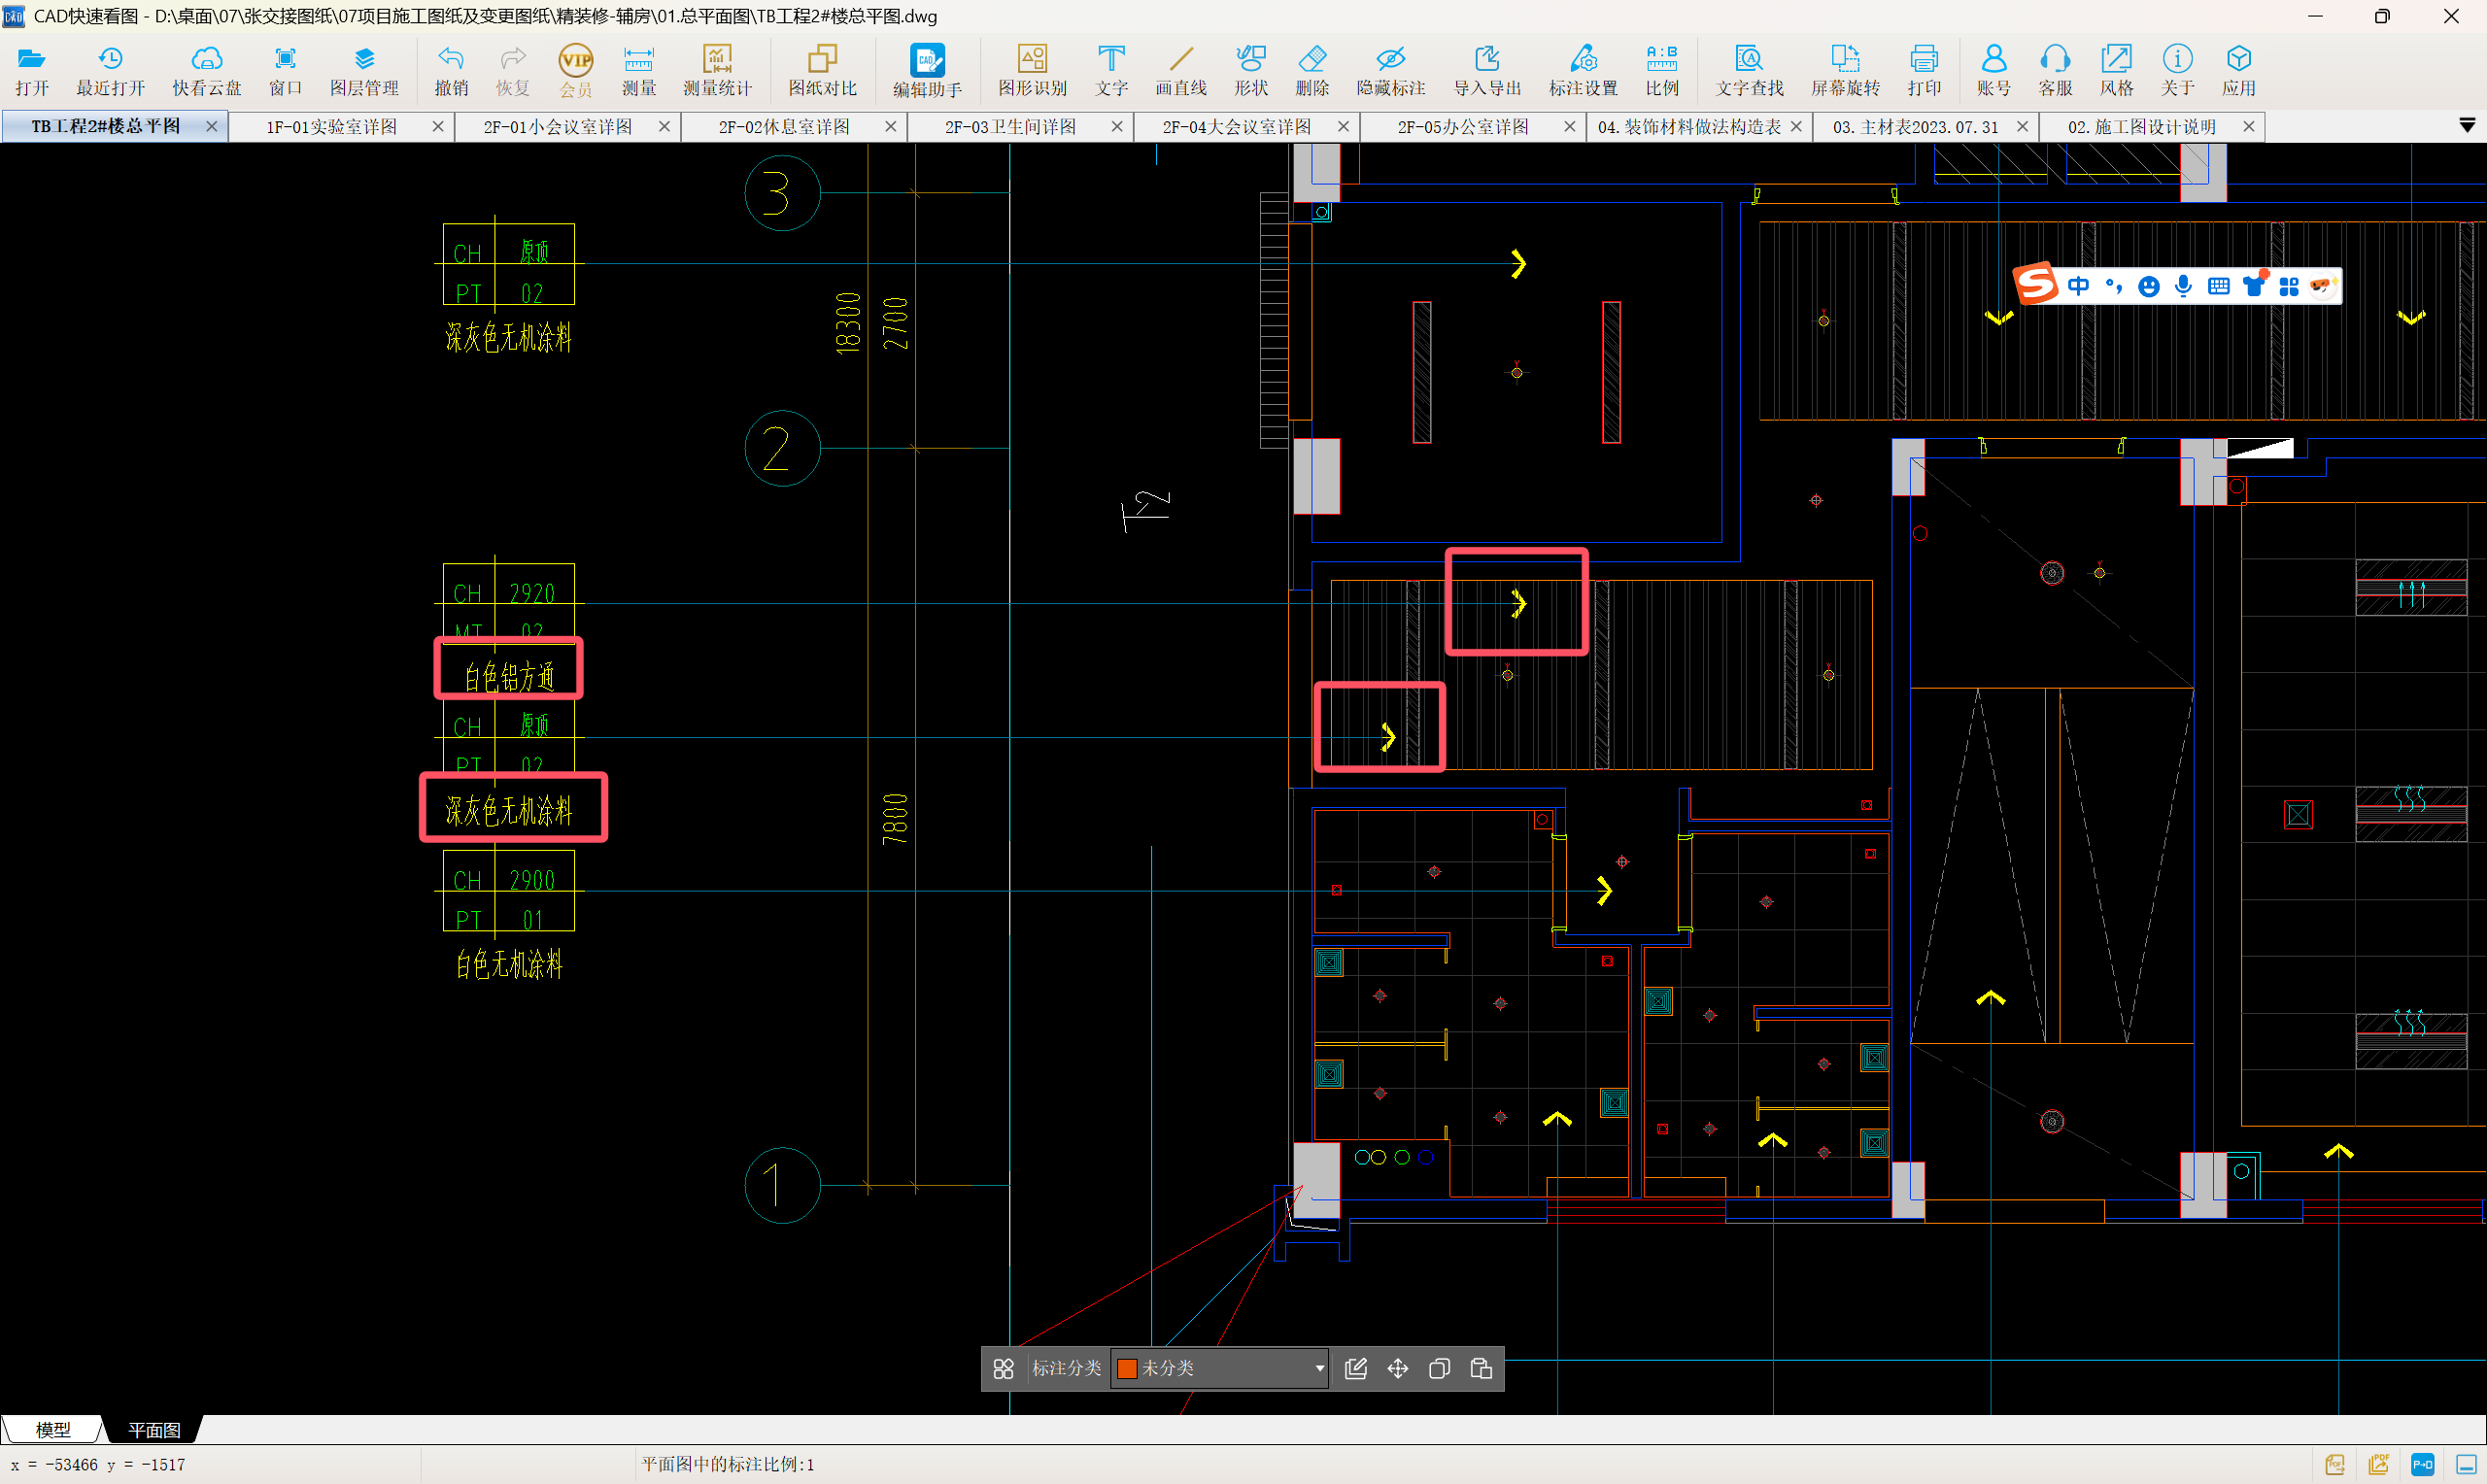This screenshot has width=2487, height=1484.
Task: Open the 测量 measure tool
Action: 638,70
